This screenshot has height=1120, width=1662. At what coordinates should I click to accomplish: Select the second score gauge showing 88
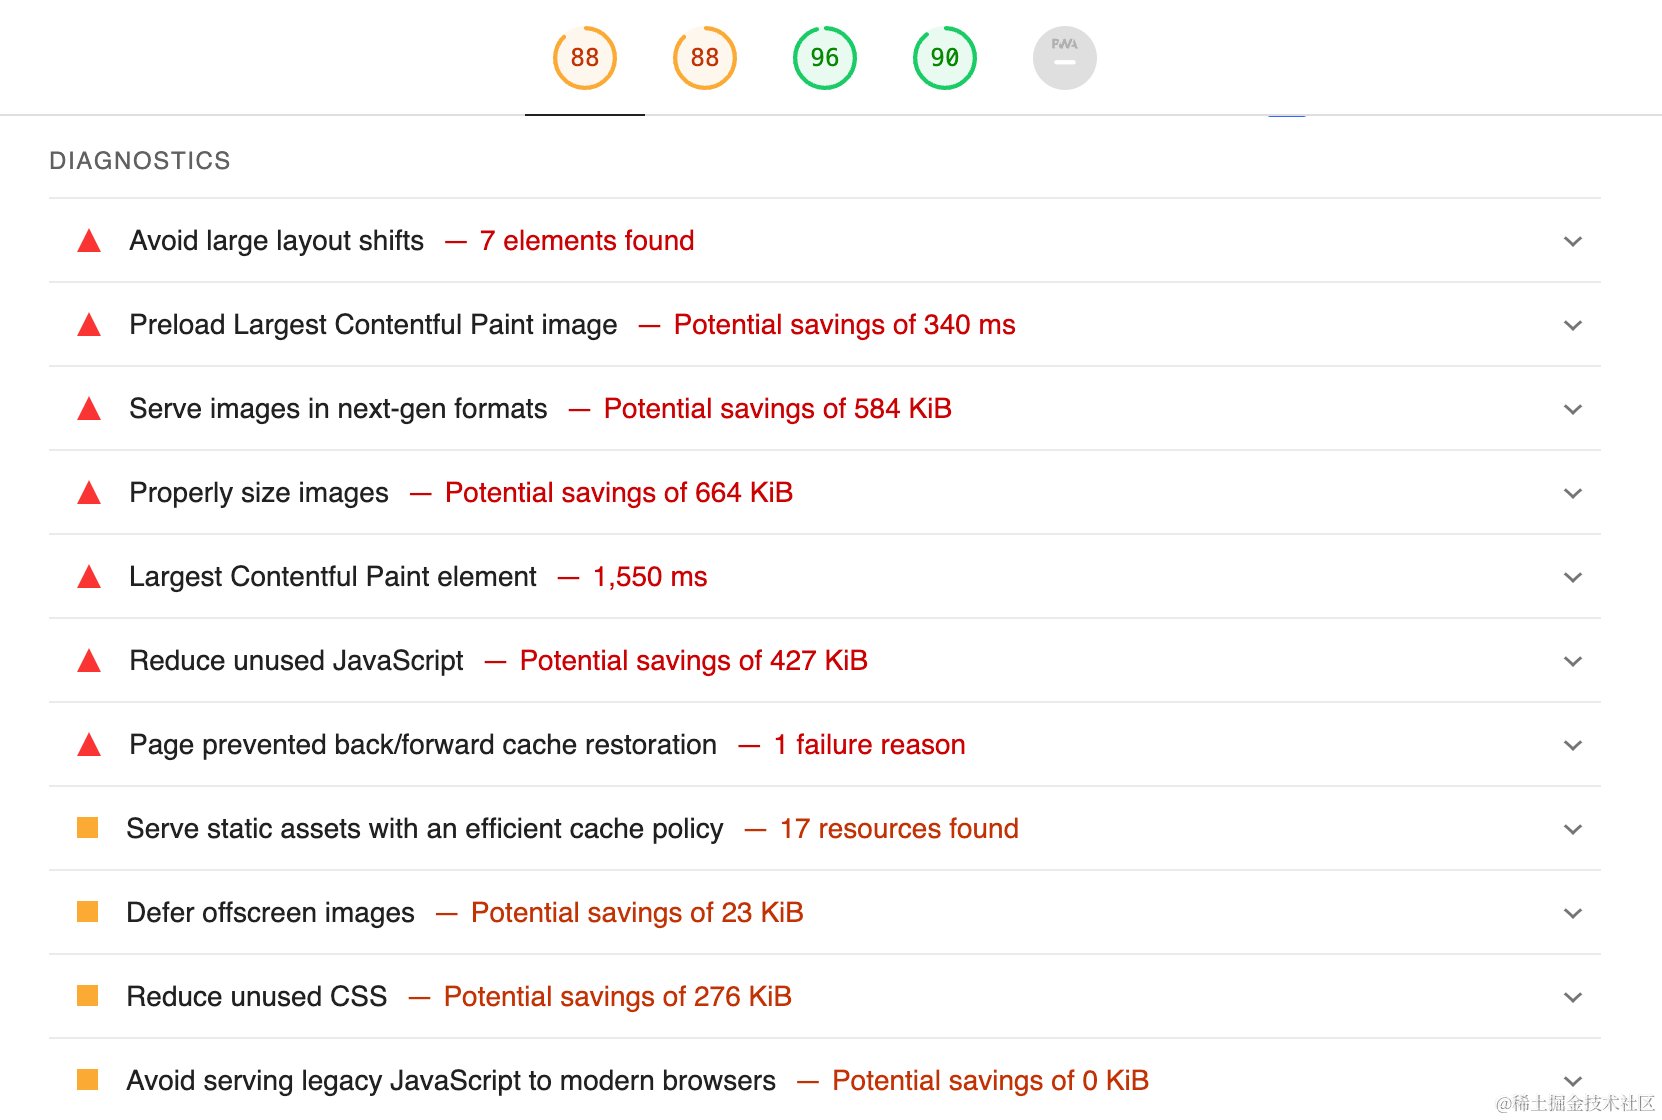705,58
